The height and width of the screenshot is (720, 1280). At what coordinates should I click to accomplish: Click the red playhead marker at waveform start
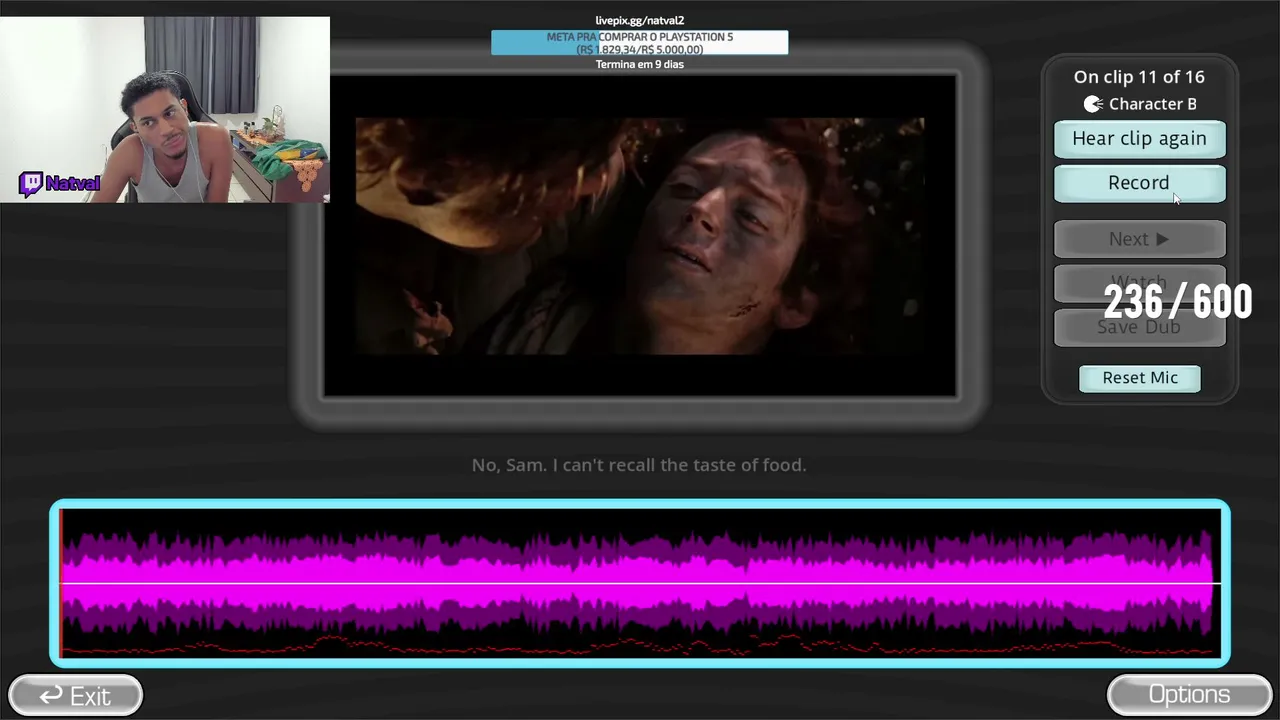[x=61, y=583]
